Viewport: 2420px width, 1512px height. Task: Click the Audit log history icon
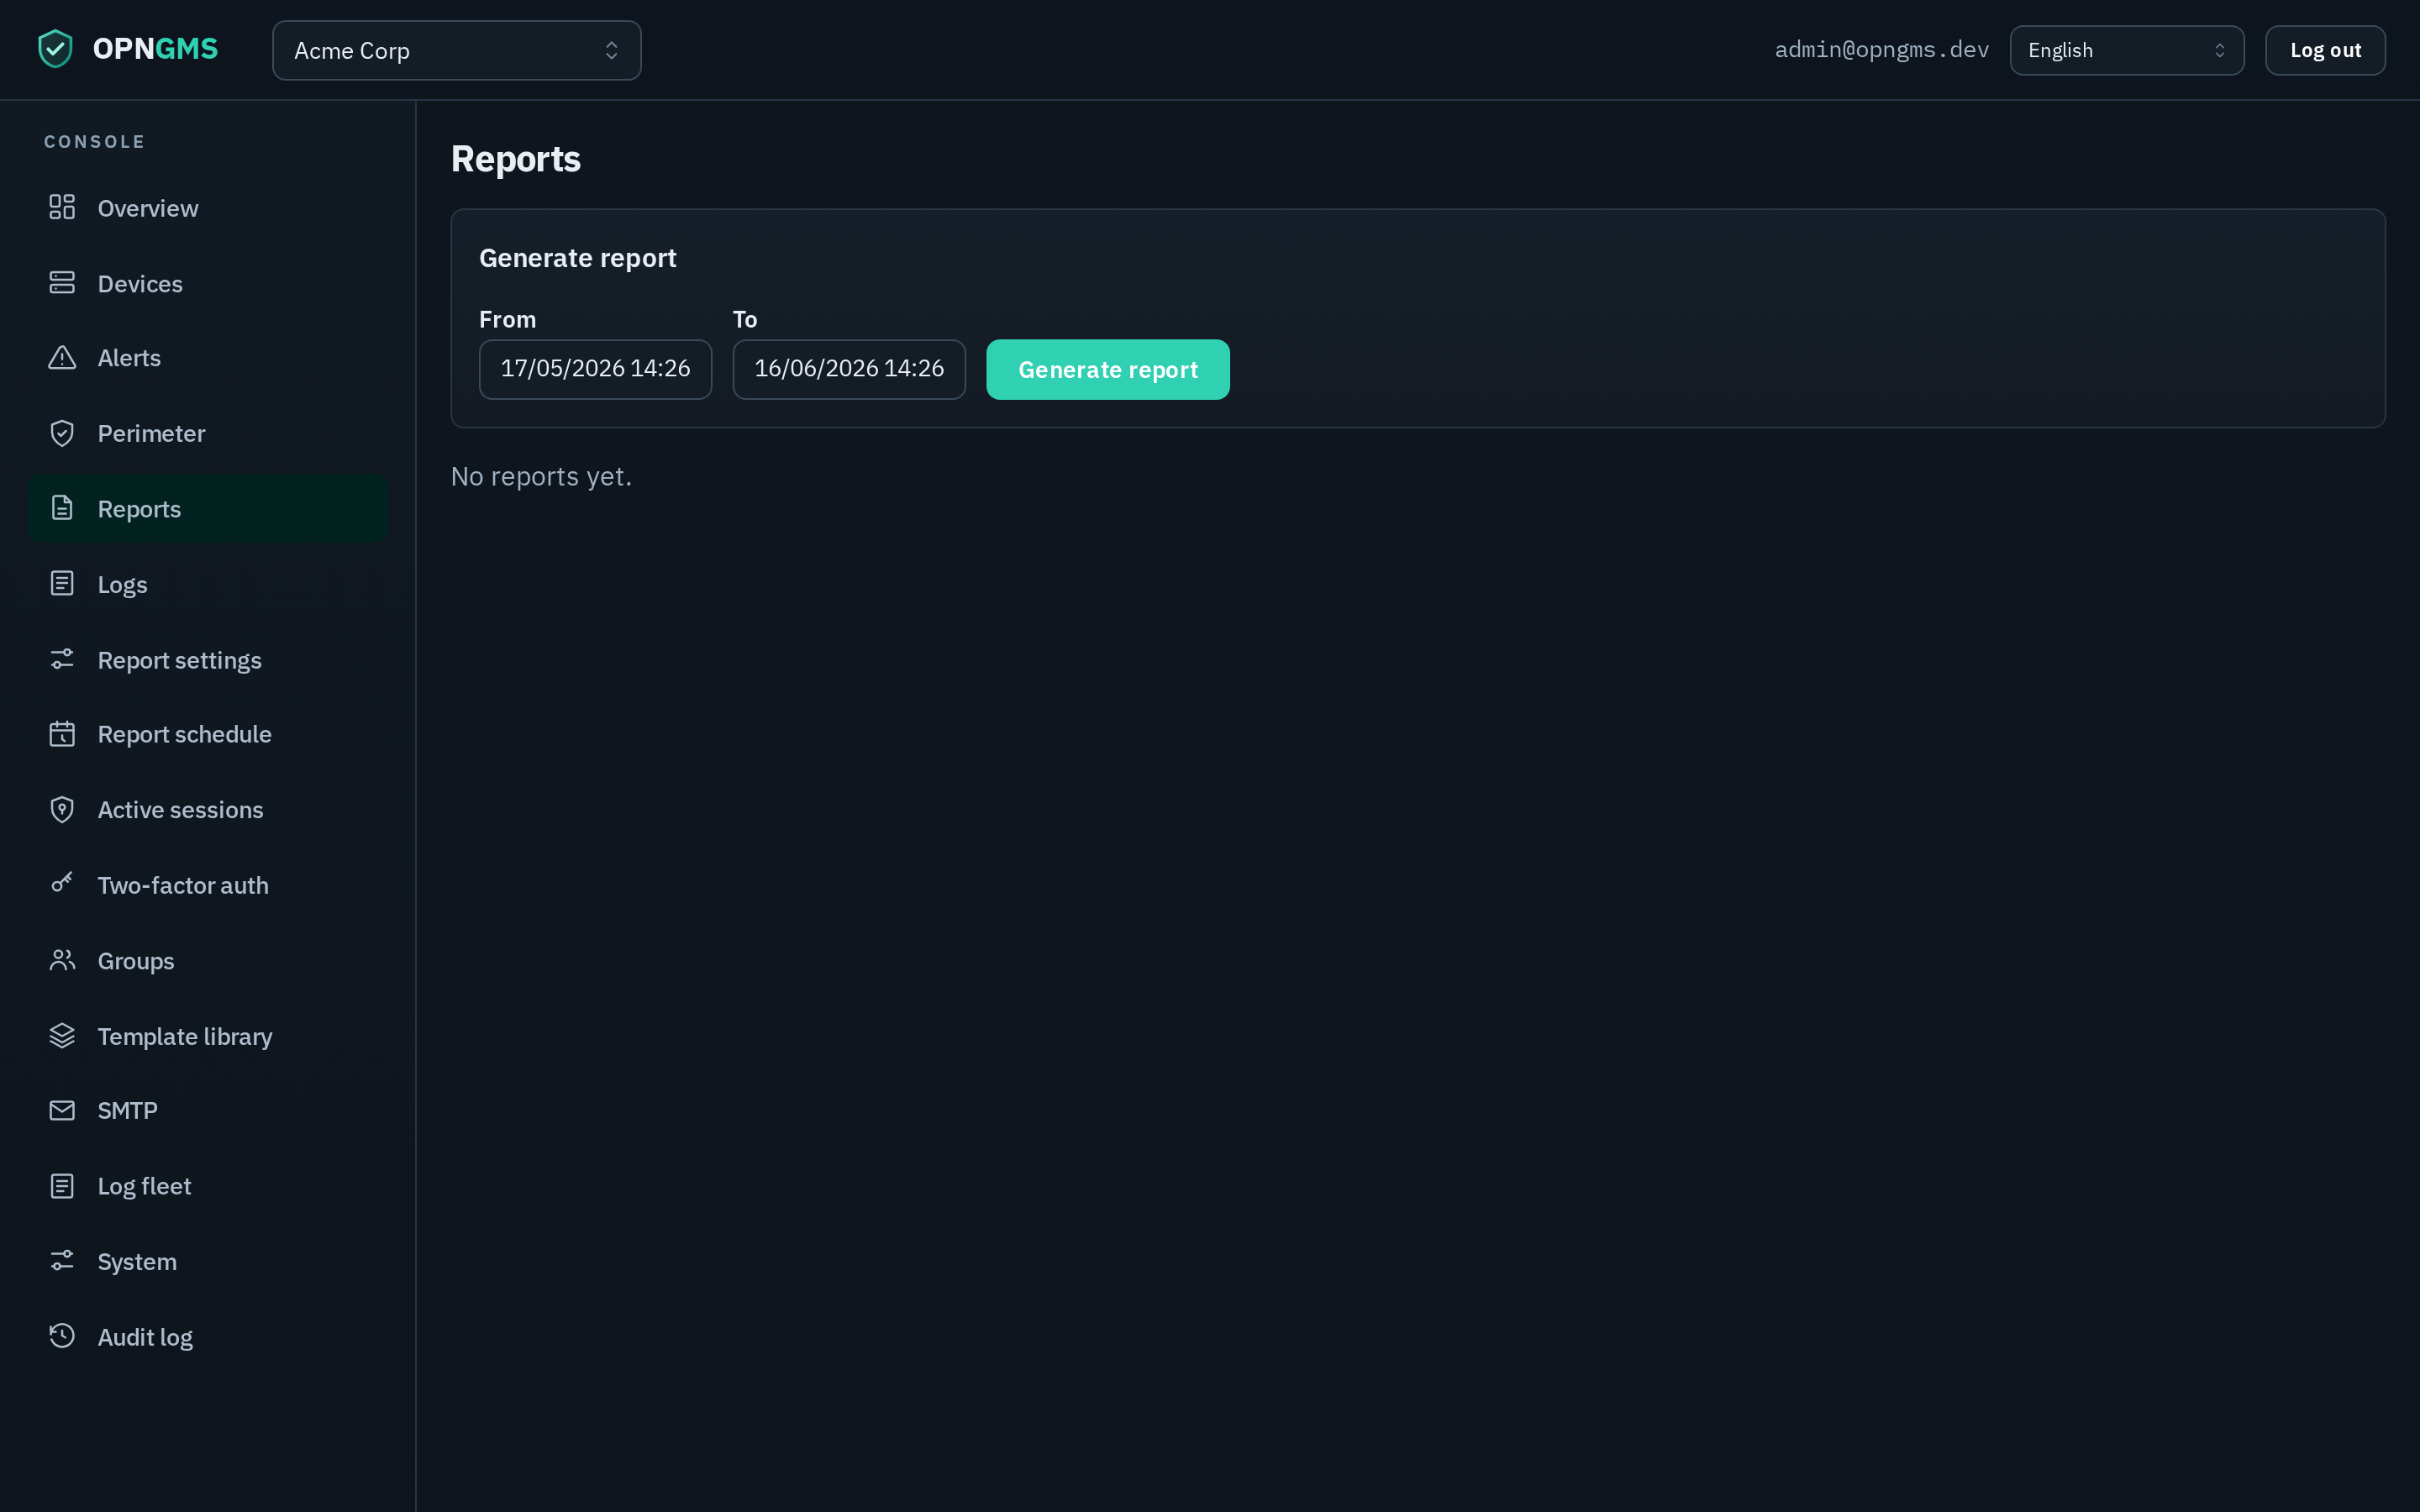(x=62, y=1336)
